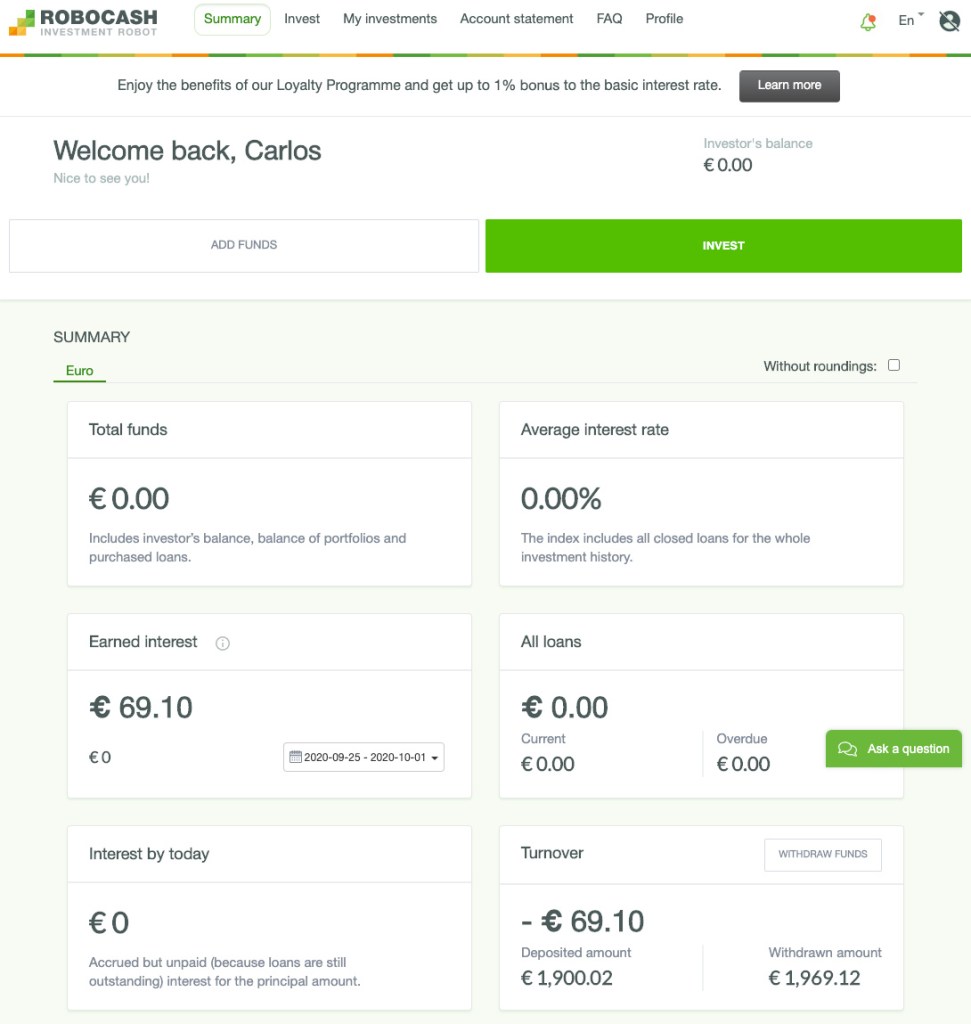Open the Ask a question widget
Image resolution: width=971 pixels, height=1024 pixels.
[x=893, y=748]
